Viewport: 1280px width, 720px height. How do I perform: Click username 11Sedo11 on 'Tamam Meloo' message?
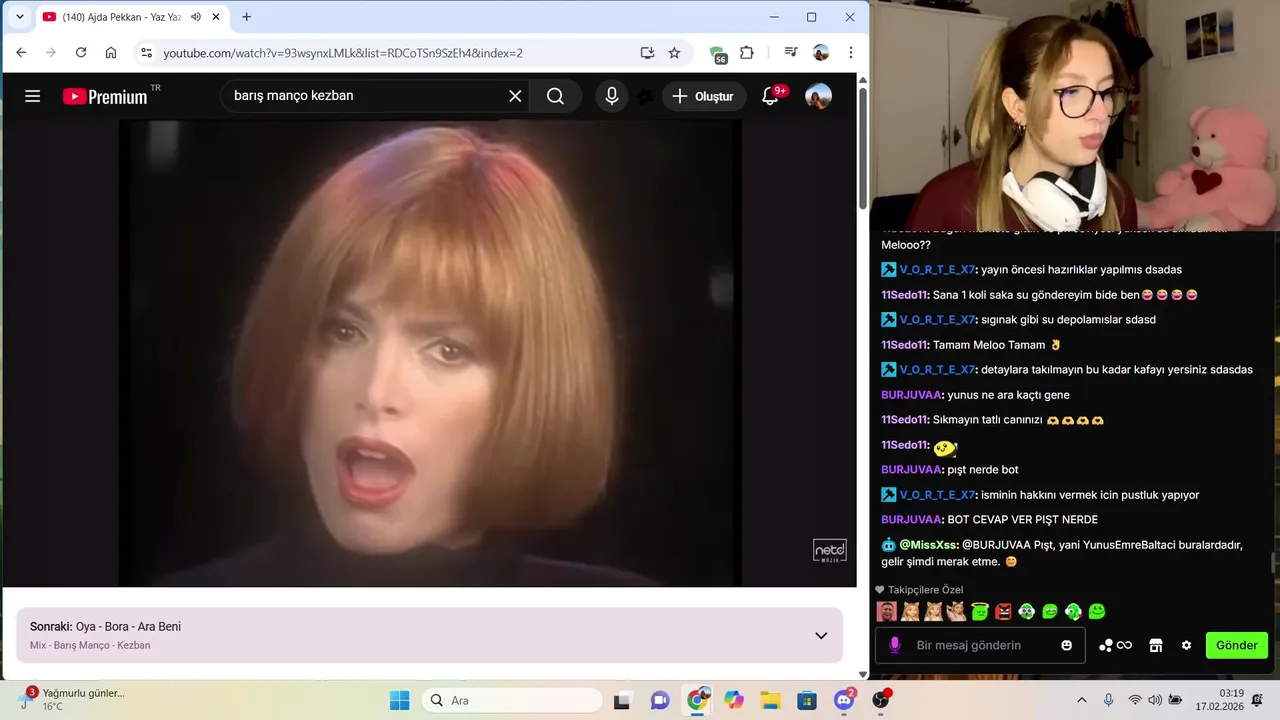[904, 345]
